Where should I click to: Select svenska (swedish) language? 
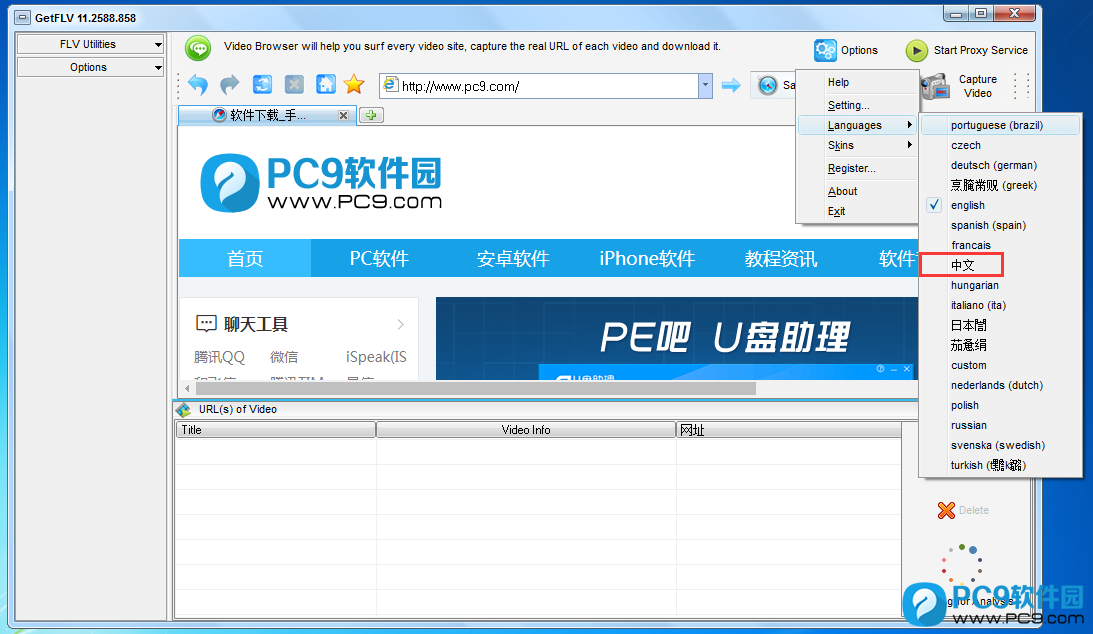(1000, 446)
